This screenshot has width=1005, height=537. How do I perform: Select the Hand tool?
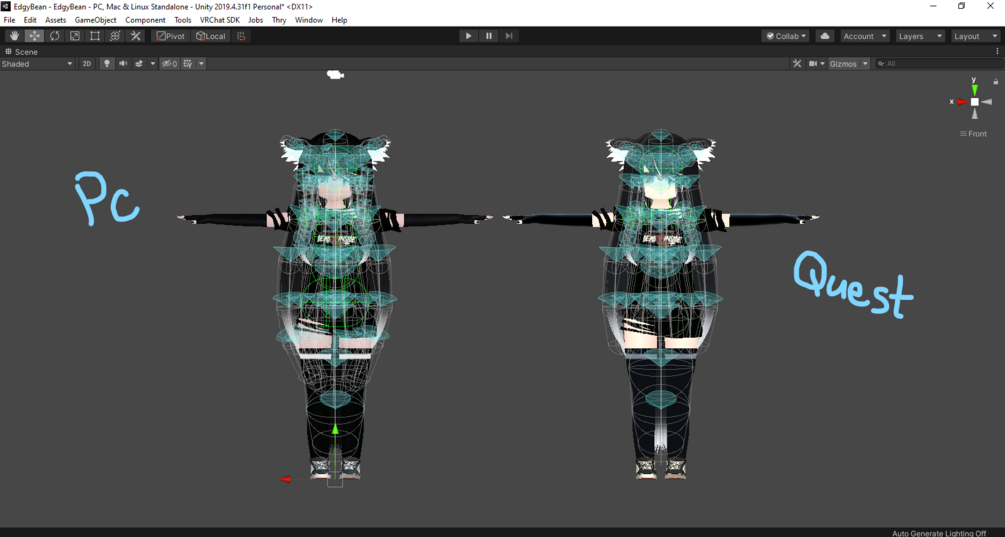click(14, 36)
